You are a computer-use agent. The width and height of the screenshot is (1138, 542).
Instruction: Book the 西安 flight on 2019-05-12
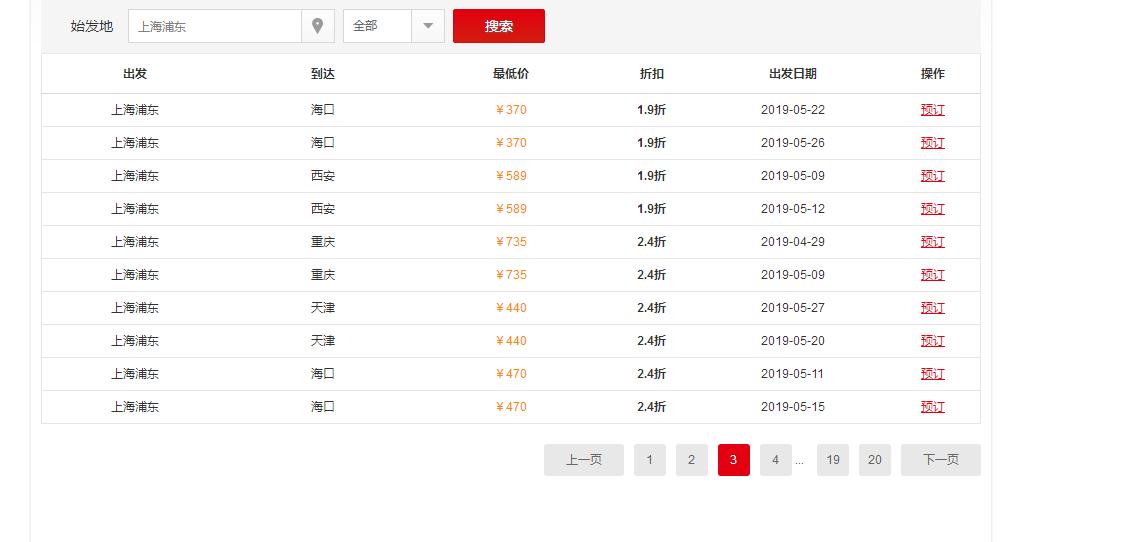[933, 209]
